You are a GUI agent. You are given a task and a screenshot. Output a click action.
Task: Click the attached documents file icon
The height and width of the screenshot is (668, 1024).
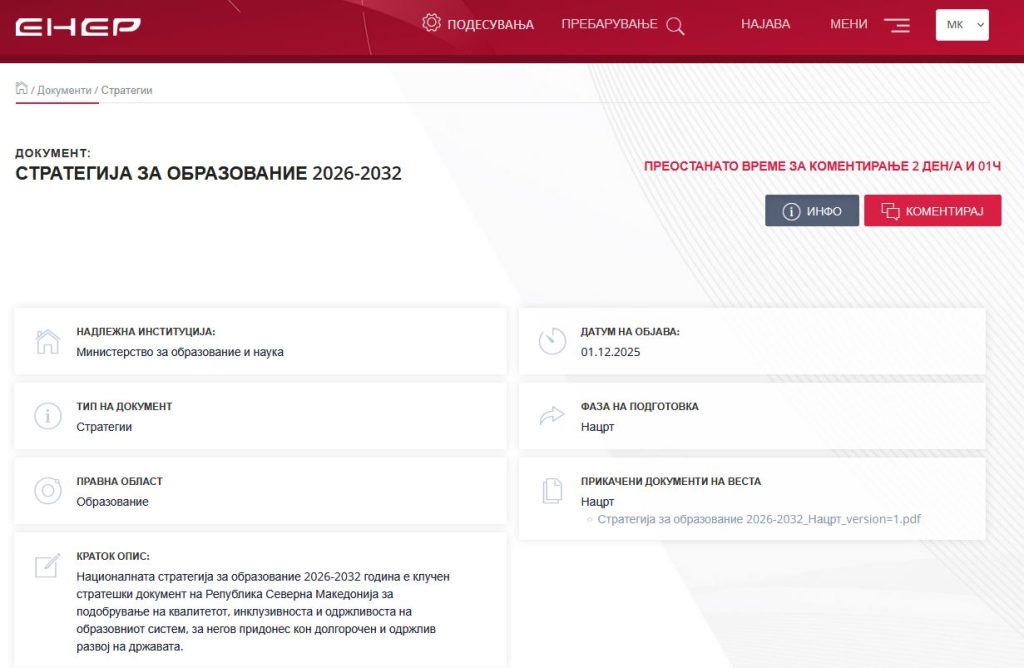[552, 491]
